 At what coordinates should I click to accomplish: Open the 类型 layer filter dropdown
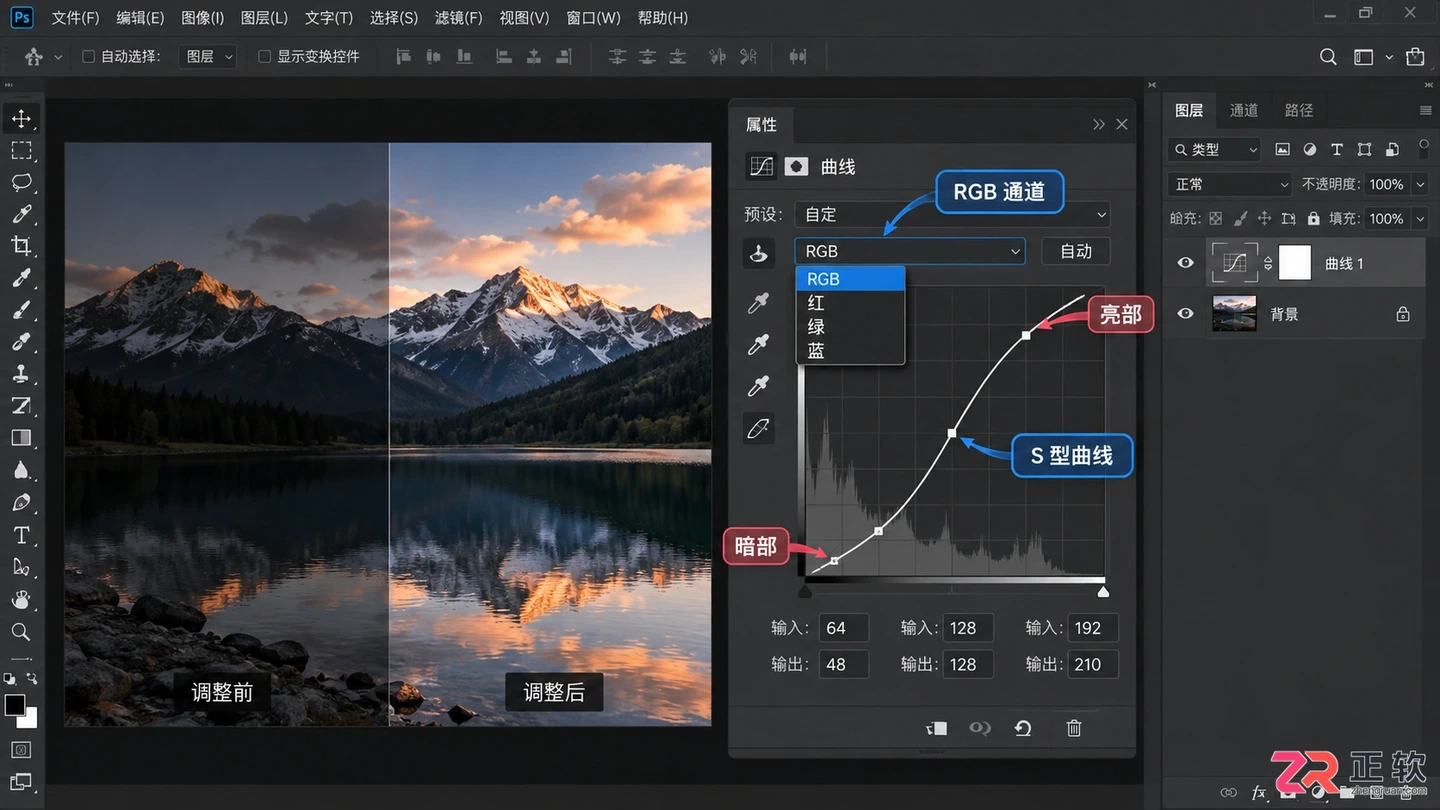click(1214, 149)
